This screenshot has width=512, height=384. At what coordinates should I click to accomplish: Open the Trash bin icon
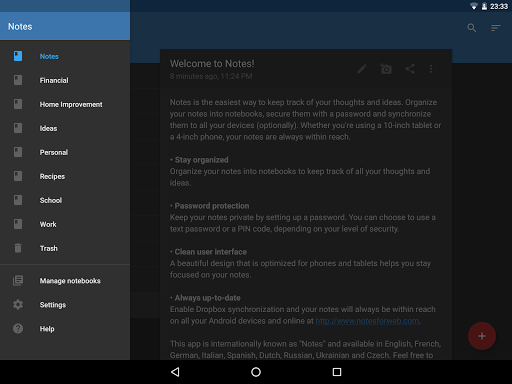point(18,248)
